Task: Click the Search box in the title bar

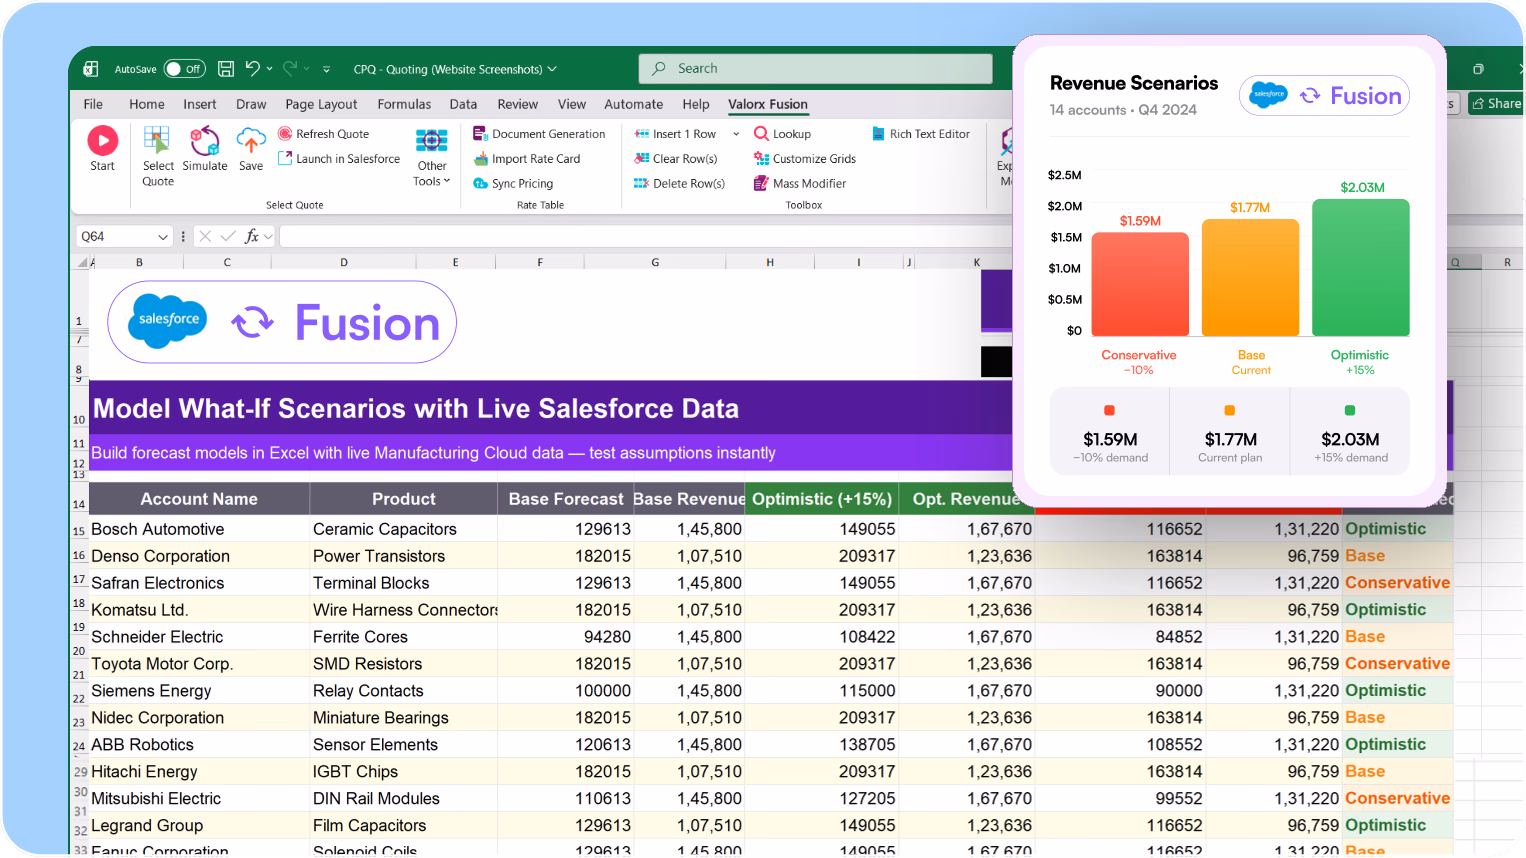Action: pos(816,69)
